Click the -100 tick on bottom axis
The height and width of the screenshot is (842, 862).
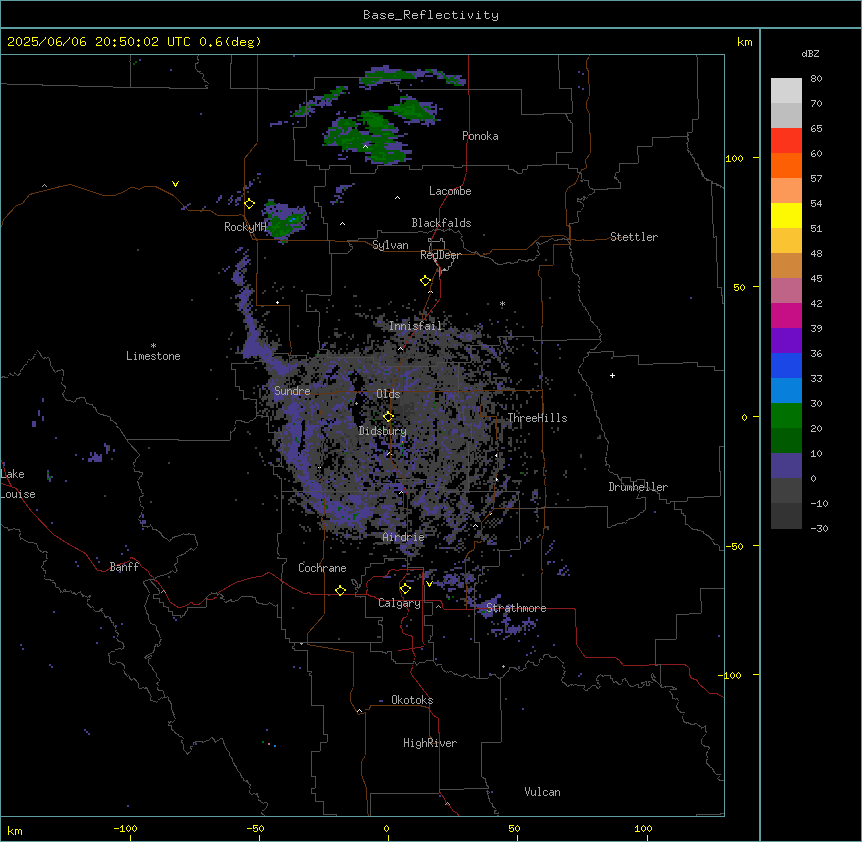tap(125, 828)
